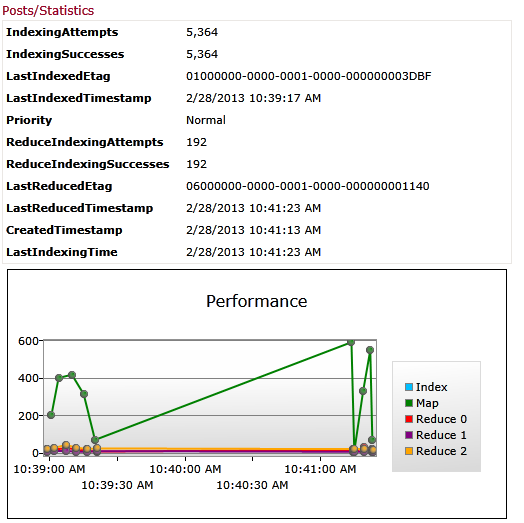Image resolution: width=524 pixels, height=523 pixels.
Task: Click the ReduceIndexingSuccesses label
Action: click(x=88, y=164)
